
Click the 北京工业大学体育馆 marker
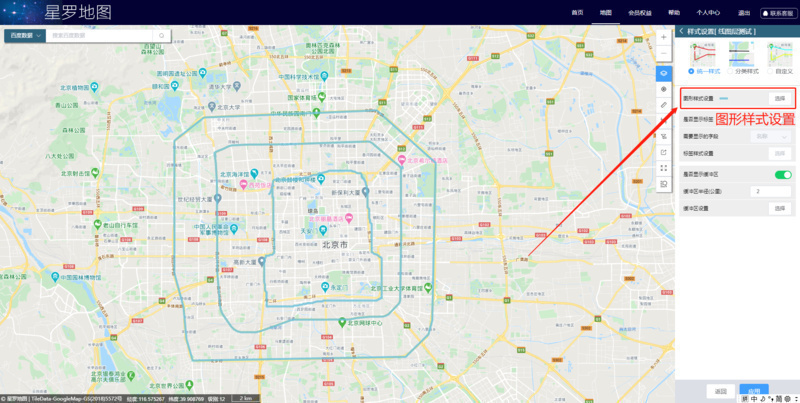pyautogui.click(x=428, y=288)
